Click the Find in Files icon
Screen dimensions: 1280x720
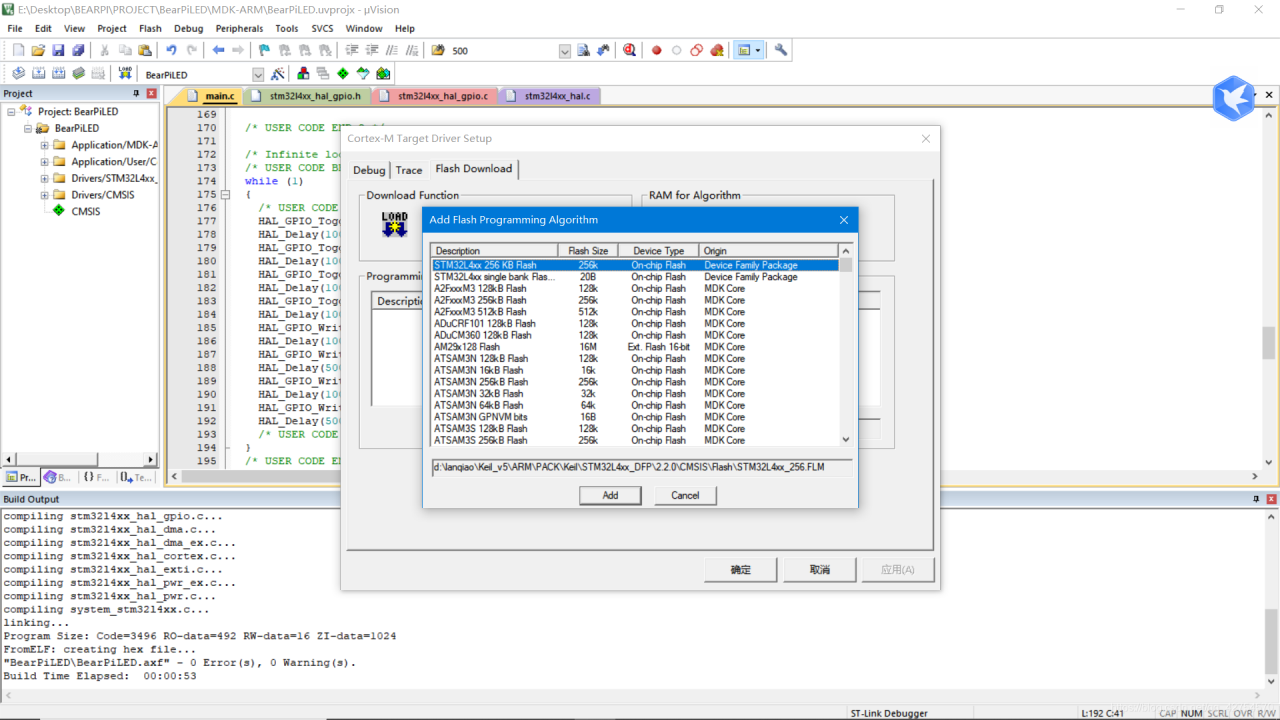(438, 50)
